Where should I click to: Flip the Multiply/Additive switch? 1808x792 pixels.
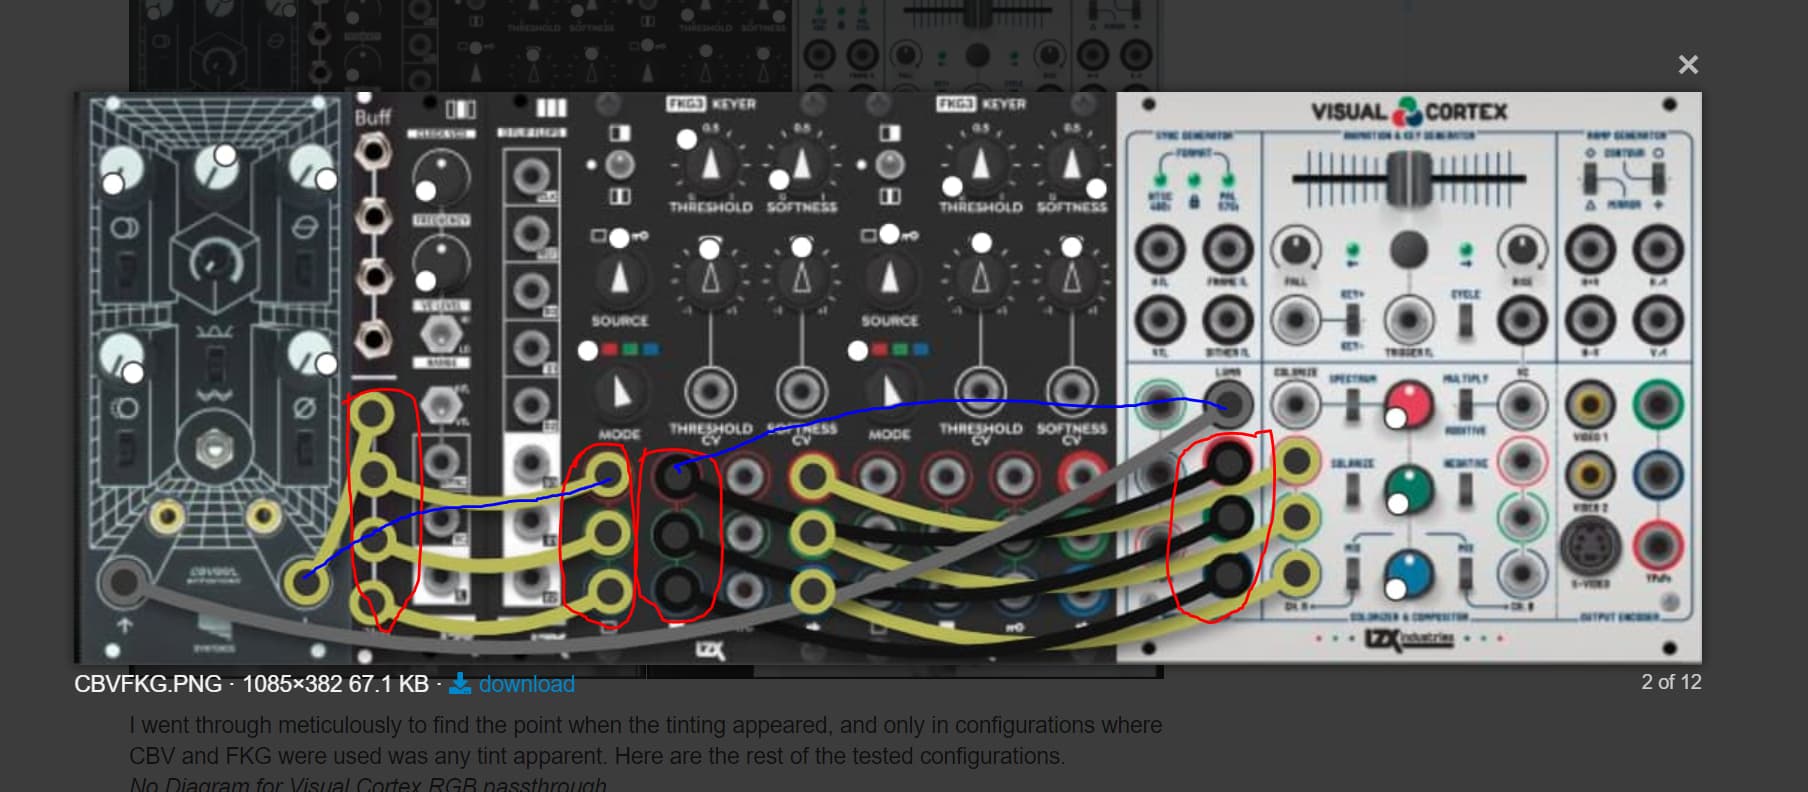pos(1465,404)
